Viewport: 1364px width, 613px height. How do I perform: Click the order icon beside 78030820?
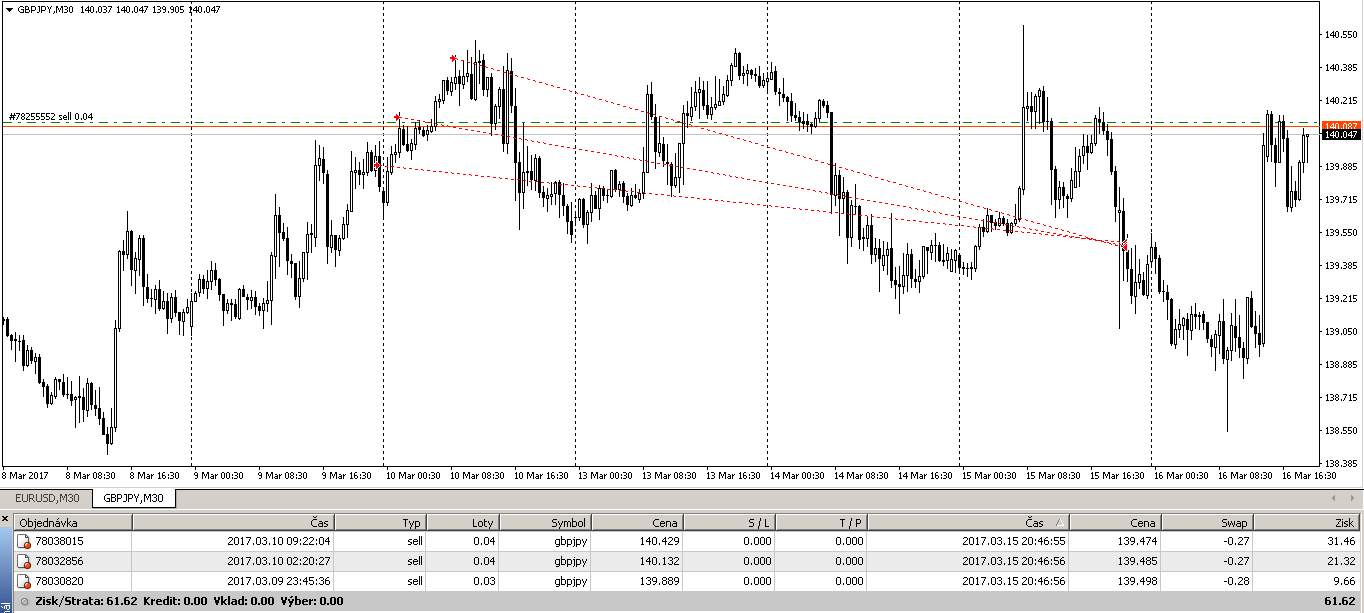click(24, 580)
